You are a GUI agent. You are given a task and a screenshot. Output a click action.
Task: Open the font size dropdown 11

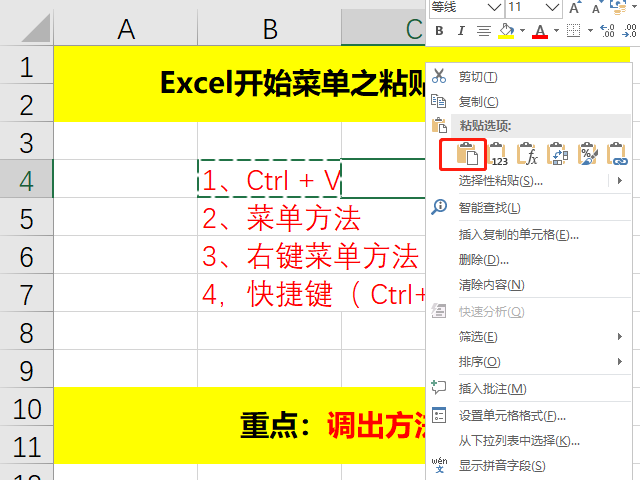click(552, 7)
